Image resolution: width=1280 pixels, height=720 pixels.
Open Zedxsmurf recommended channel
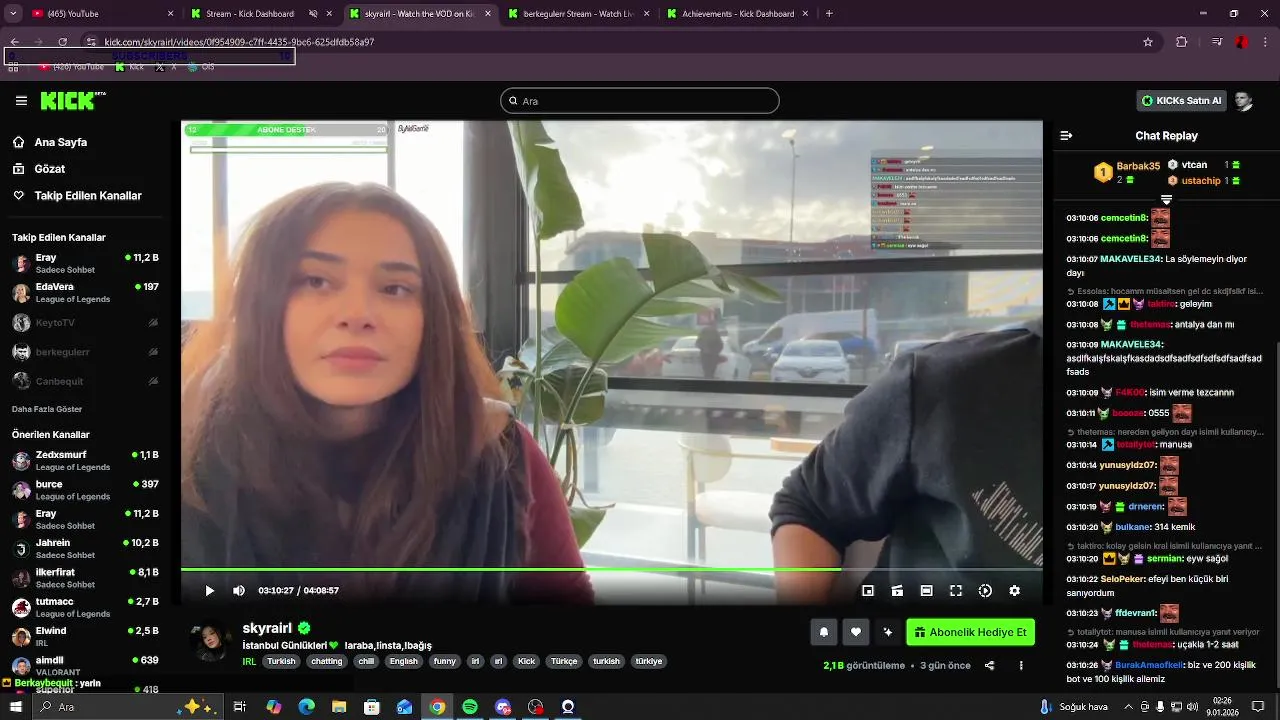coord(85,461)
